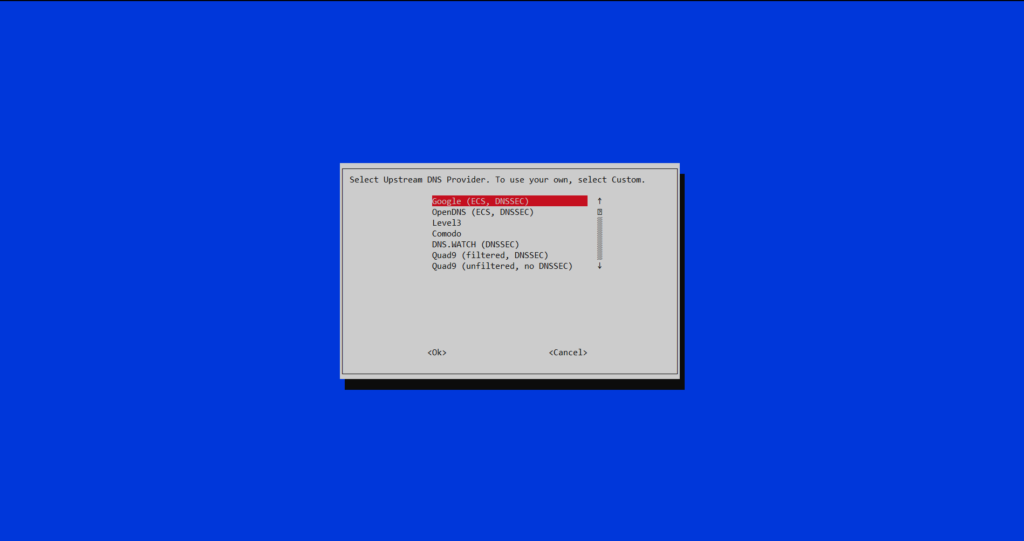Click empty space between list and buttons
This screenshot has width=1024, height=541.
(x=510, y=310)
